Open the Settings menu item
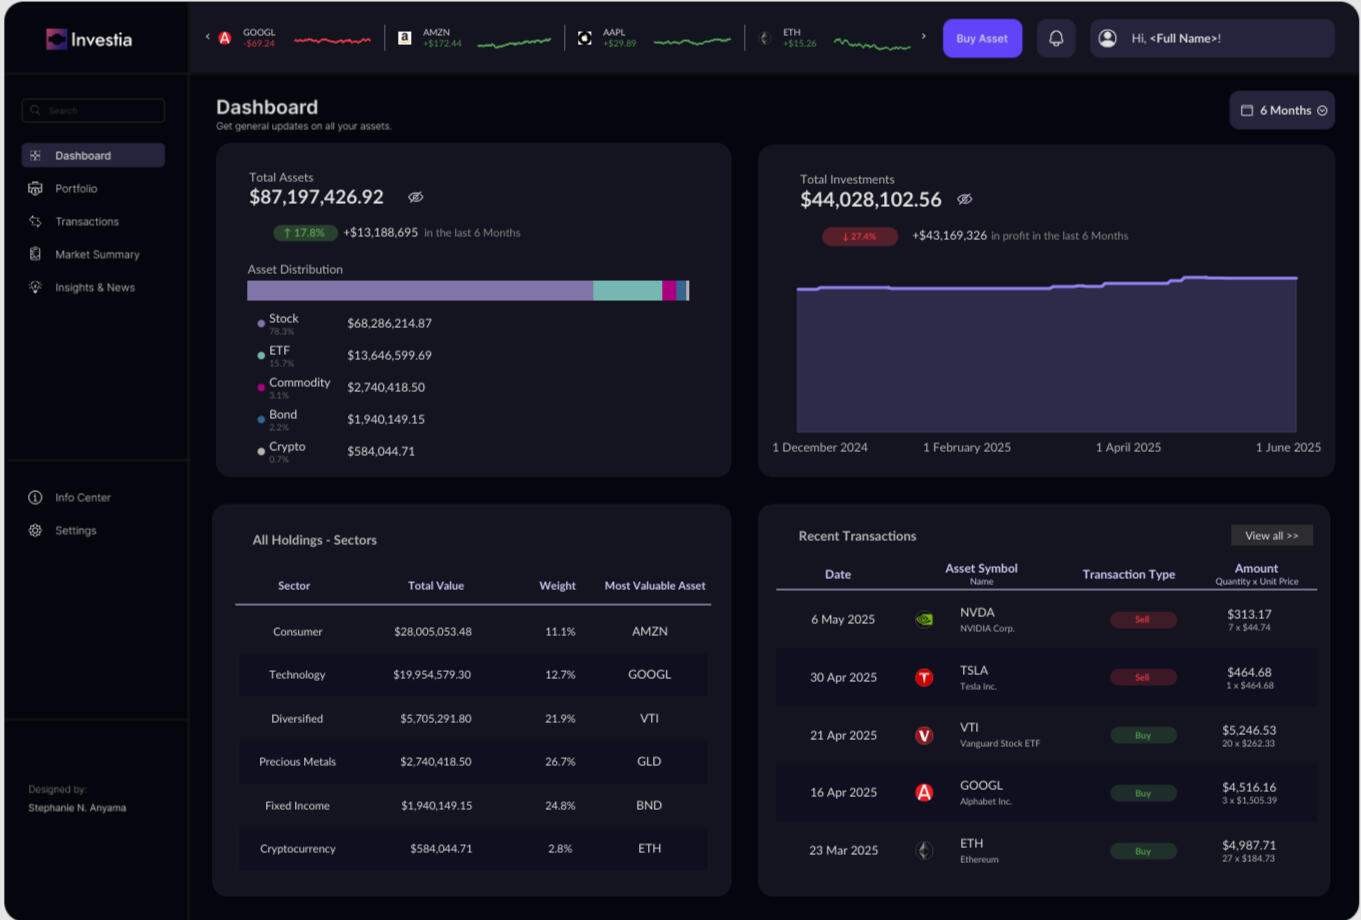The width and height of the screenshot is (1361, 920). click(75, 530)
